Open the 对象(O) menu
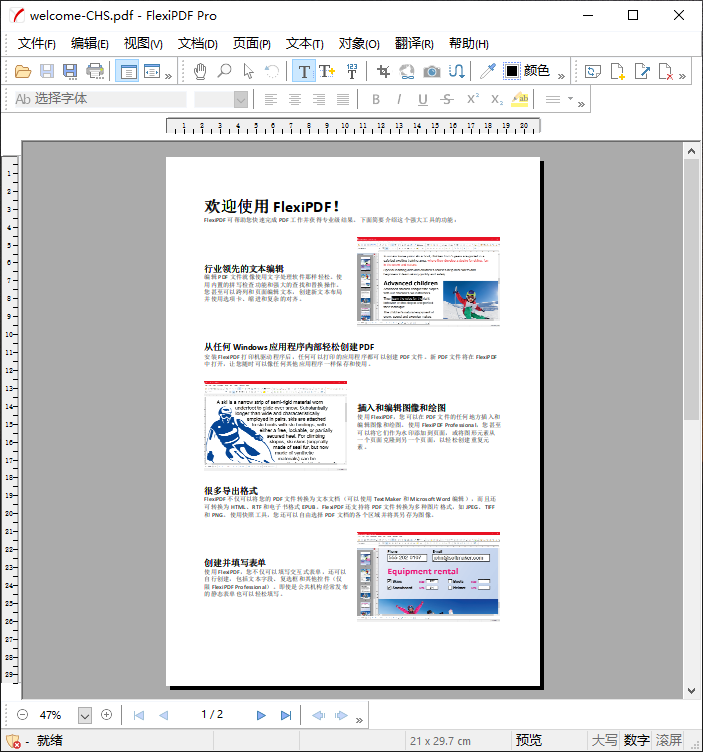This screenshot has width=703, height=752. click(x=359, y=44)
